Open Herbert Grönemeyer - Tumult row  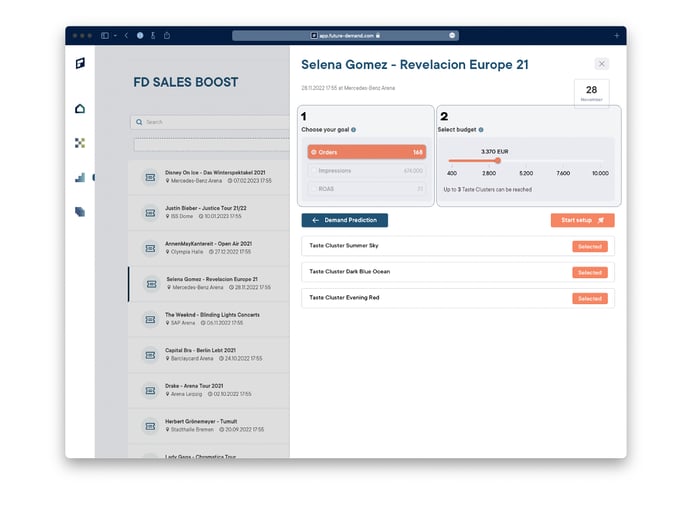[209, 426]
